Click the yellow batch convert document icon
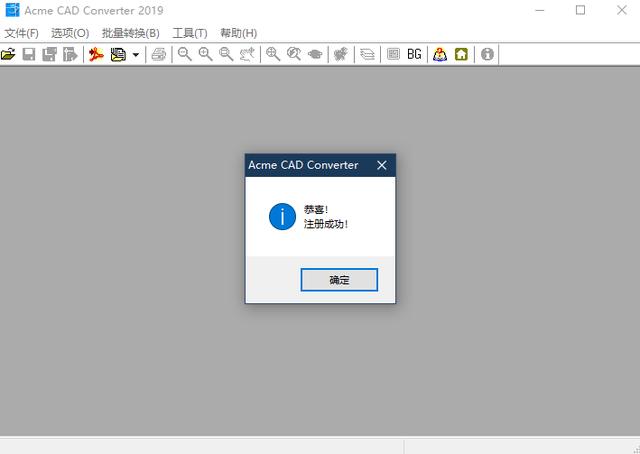Image resolution: width=640 pixels, height=454 pixels. pos(118,54)
